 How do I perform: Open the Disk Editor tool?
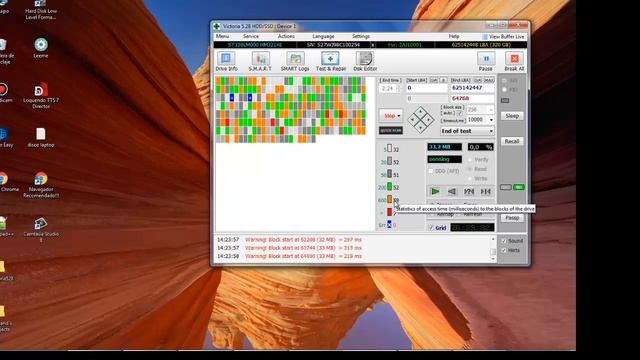365,62
